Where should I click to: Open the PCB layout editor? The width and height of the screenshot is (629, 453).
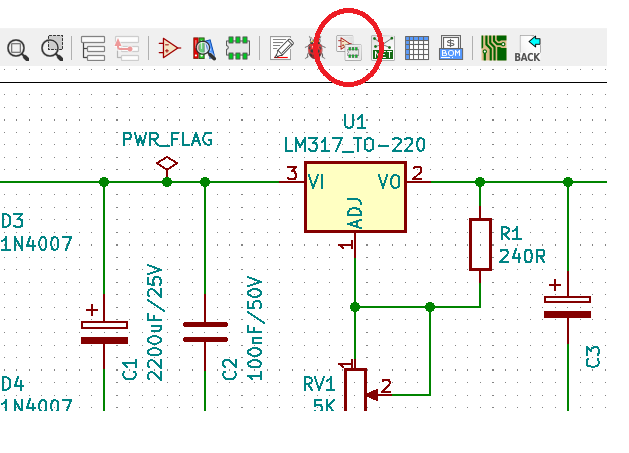pos(493,47)
